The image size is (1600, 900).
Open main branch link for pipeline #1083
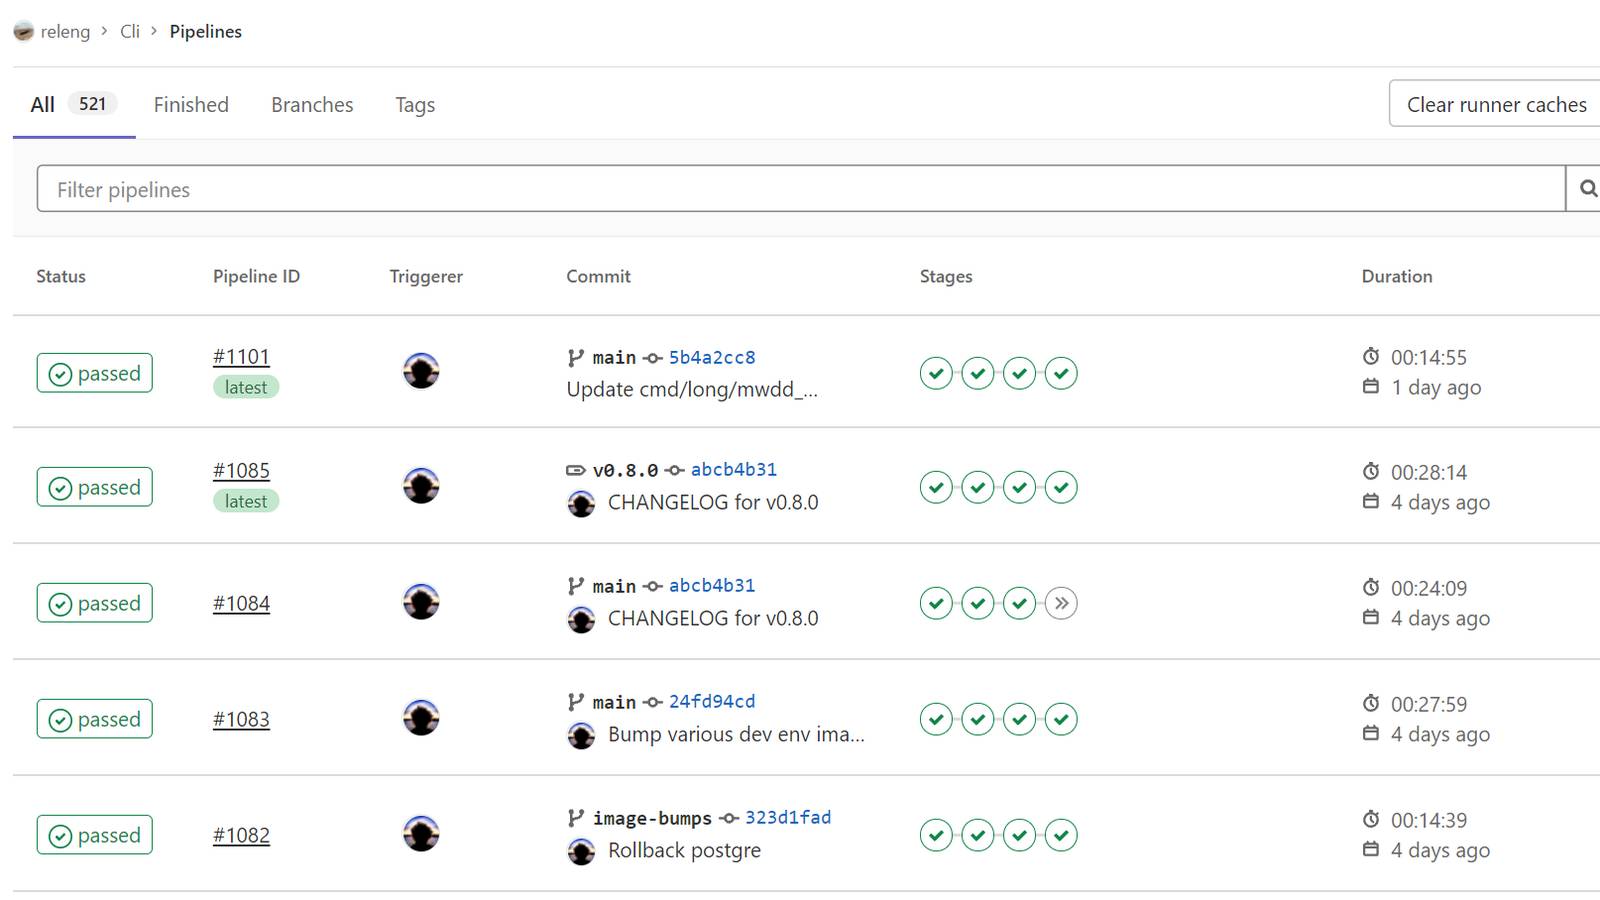coord(614,702)
